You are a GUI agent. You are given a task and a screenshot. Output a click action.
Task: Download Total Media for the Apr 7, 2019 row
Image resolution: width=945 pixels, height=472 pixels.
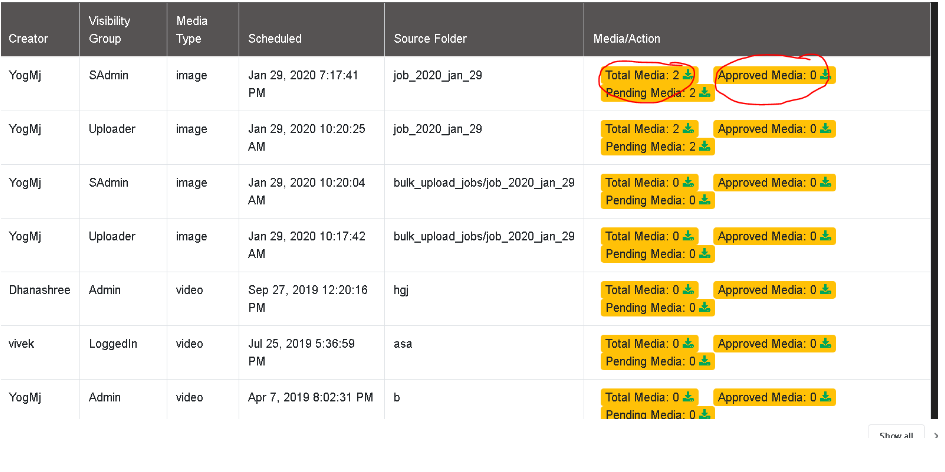pyautogui.click(x=688, y=397)
